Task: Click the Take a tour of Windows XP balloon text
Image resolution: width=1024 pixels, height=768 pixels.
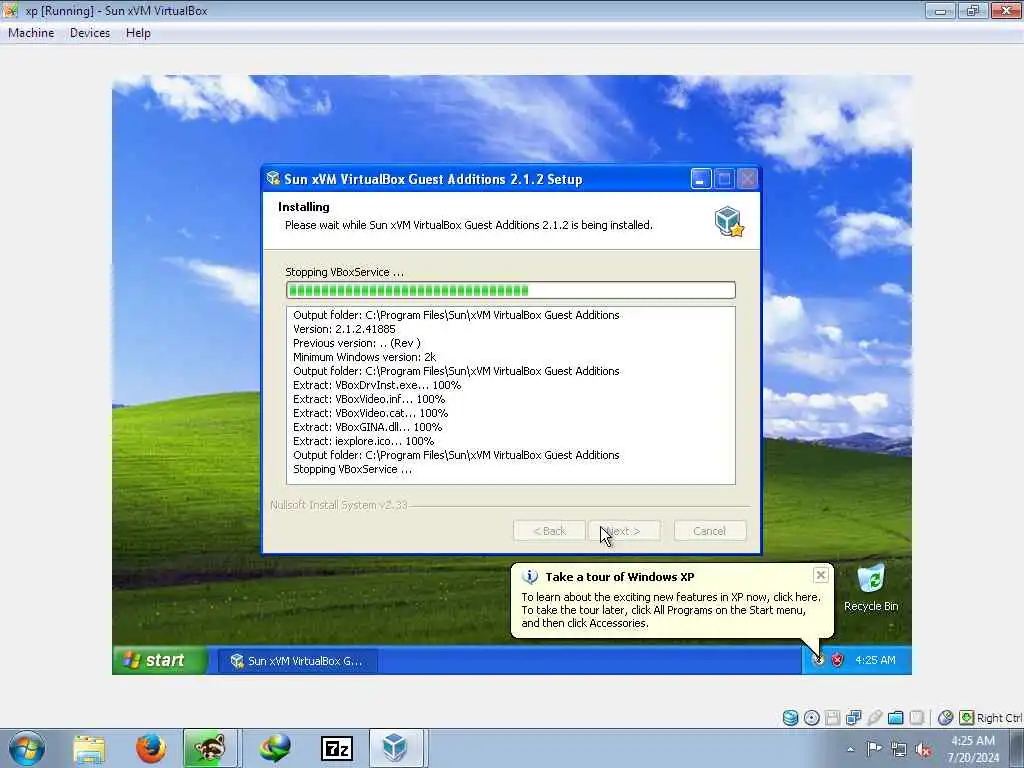Action: (x=620, y=577)
